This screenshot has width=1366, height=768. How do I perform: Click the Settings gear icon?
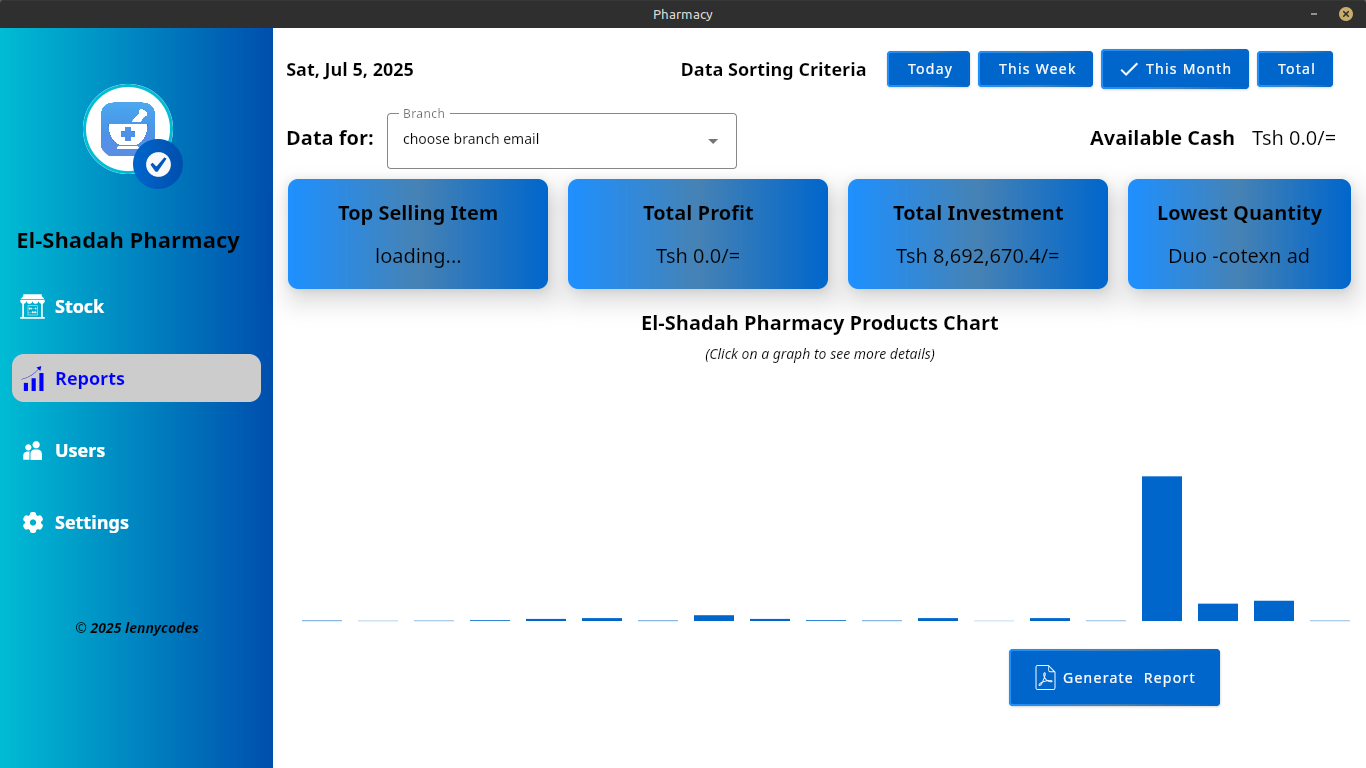(x=33, y=523)
